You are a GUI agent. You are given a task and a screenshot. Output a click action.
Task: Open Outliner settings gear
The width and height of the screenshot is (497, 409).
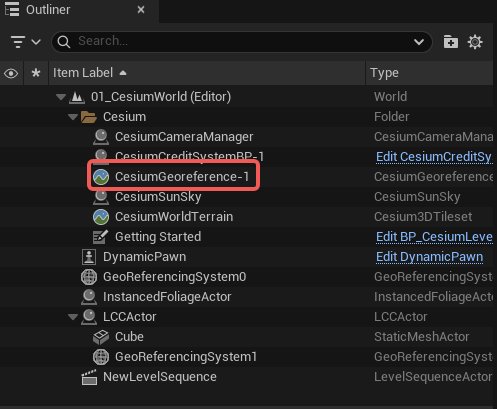[475, 42]
